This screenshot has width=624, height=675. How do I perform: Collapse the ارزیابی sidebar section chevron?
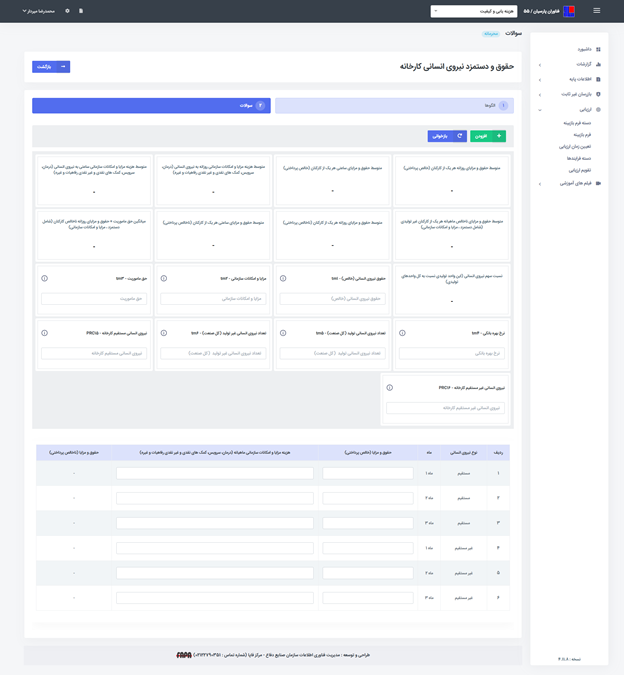pyautogui.click(x=540, y=110)
